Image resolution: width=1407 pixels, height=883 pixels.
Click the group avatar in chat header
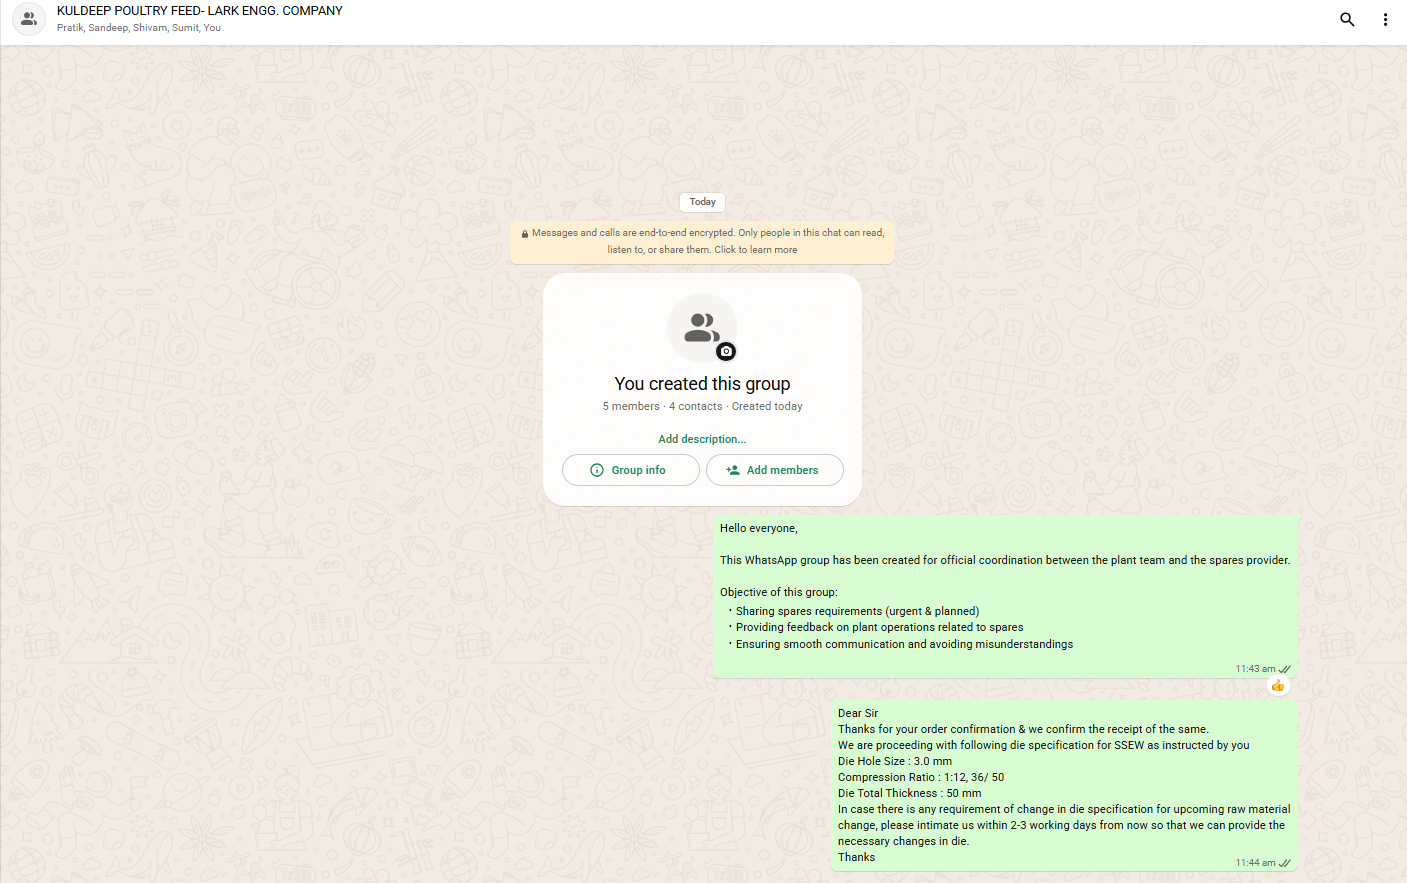pyautogui.click(x=29, y=19)
